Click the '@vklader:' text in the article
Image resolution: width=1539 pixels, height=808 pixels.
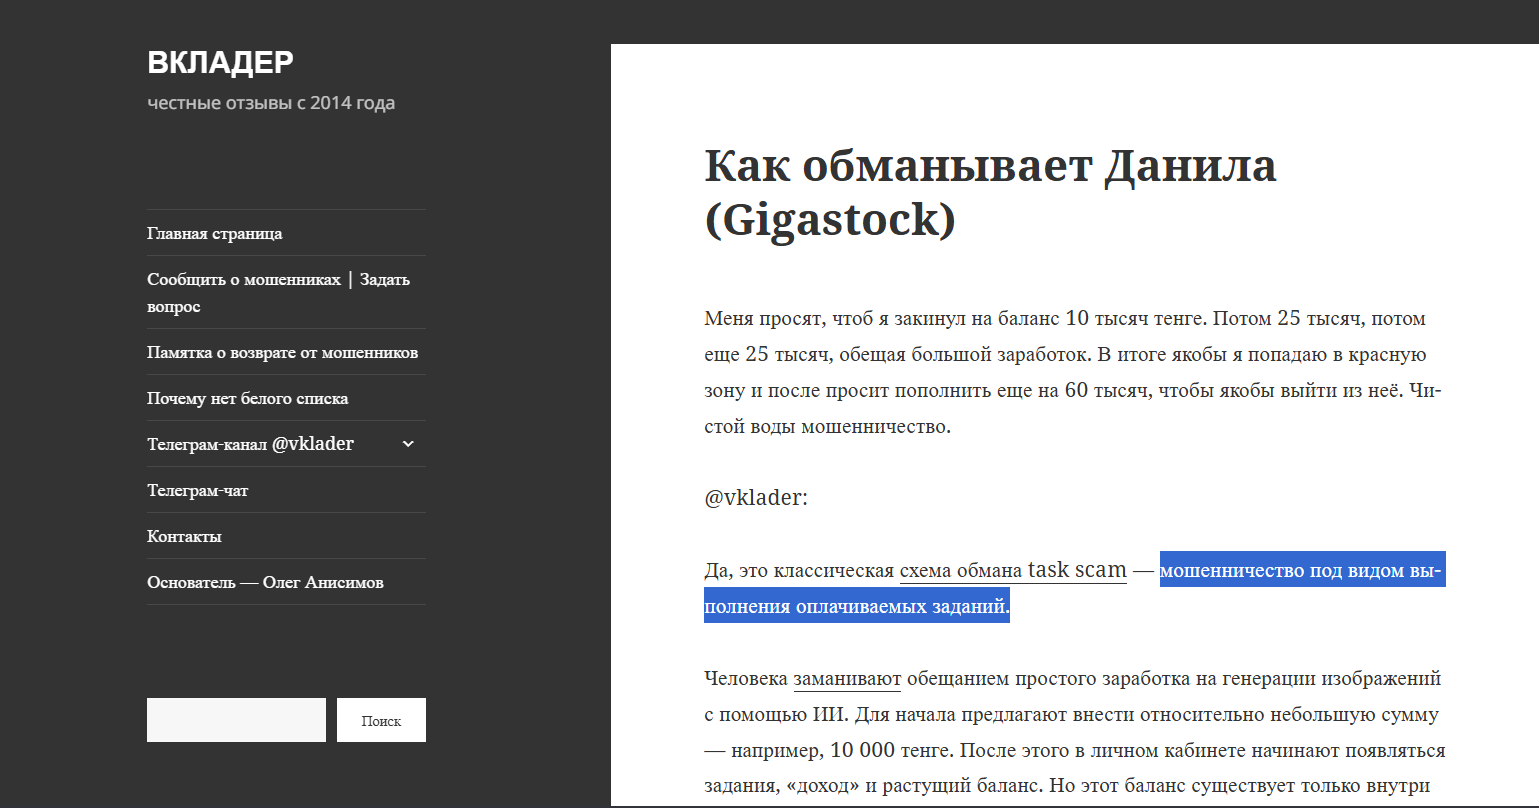click(756, 497)
